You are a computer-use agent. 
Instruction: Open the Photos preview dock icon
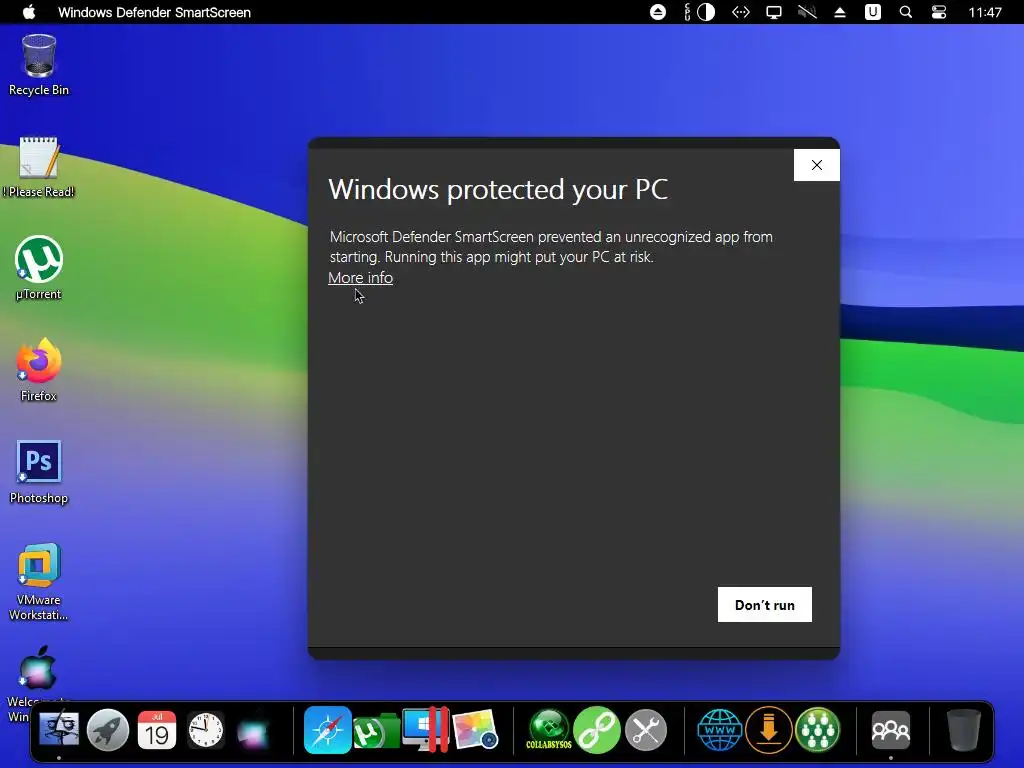[x=475, y=729]
